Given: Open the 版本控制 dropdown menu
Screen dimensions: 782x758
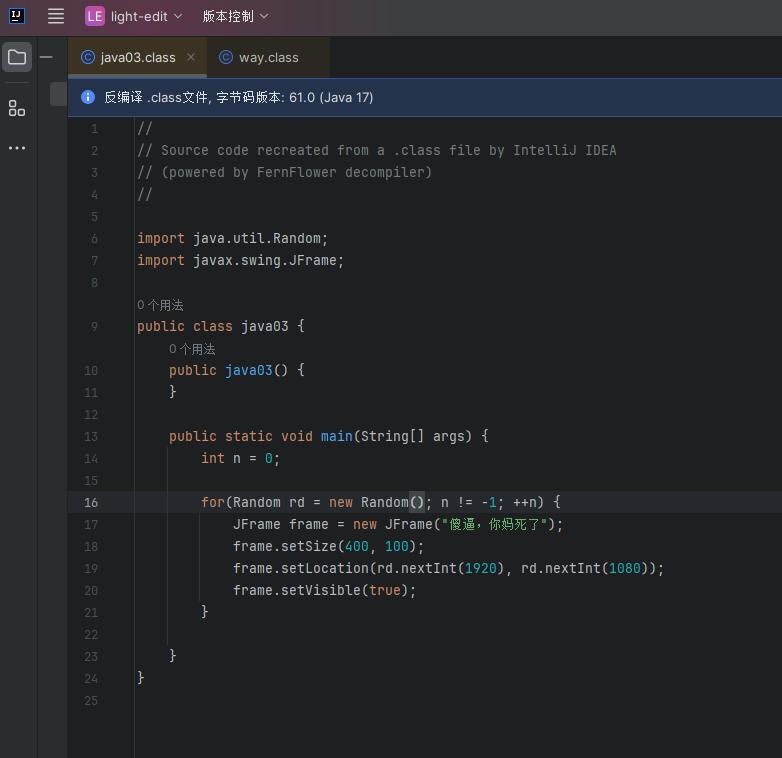Looking at the screenshot, I should [235, 16].
